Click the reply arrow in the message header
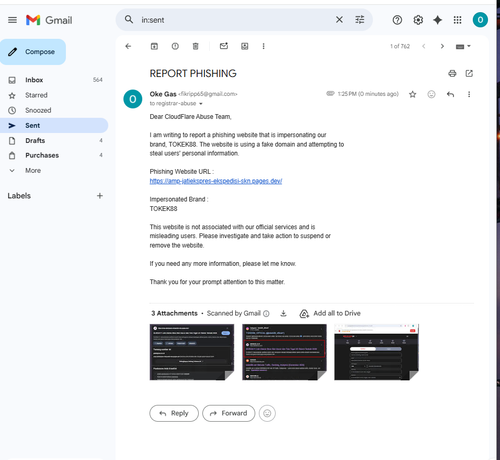500x460 pixels. [450, 94]
